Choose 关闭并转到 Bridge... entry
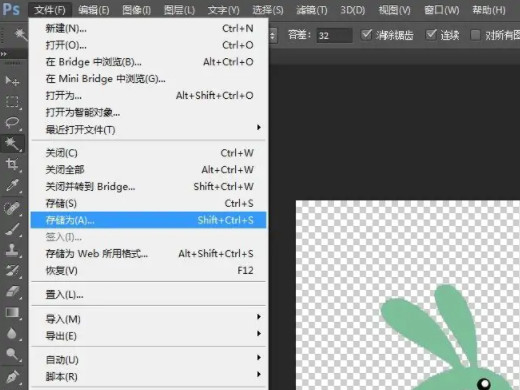520x390 pixels. click(148, 186)
